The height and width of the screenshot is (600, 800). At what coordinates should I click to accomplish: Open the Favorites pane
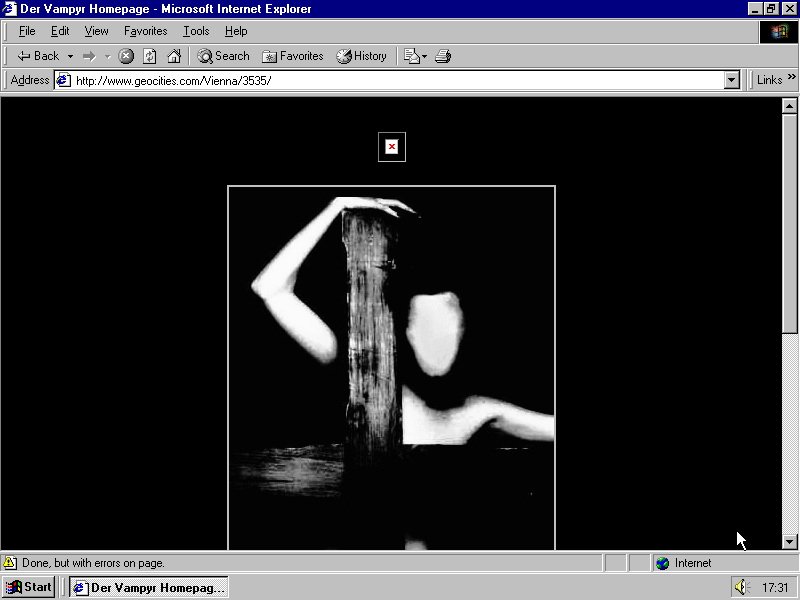[293, 56]
